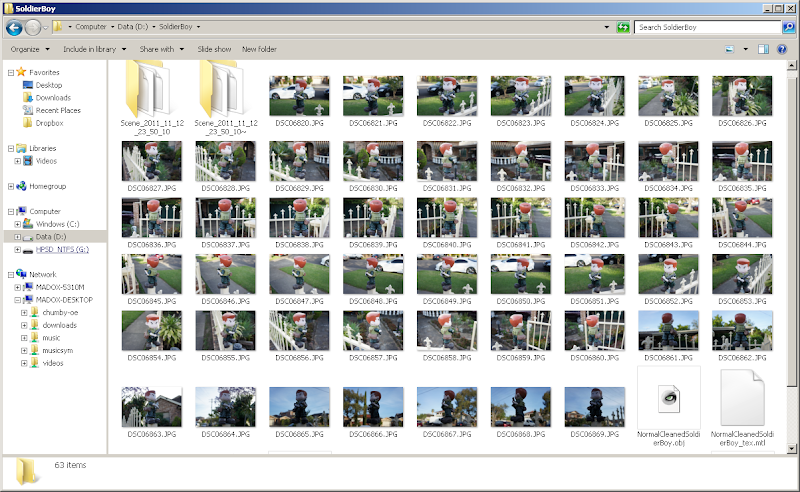Open the view options dropdown arrow

click(x=745, y=50)
